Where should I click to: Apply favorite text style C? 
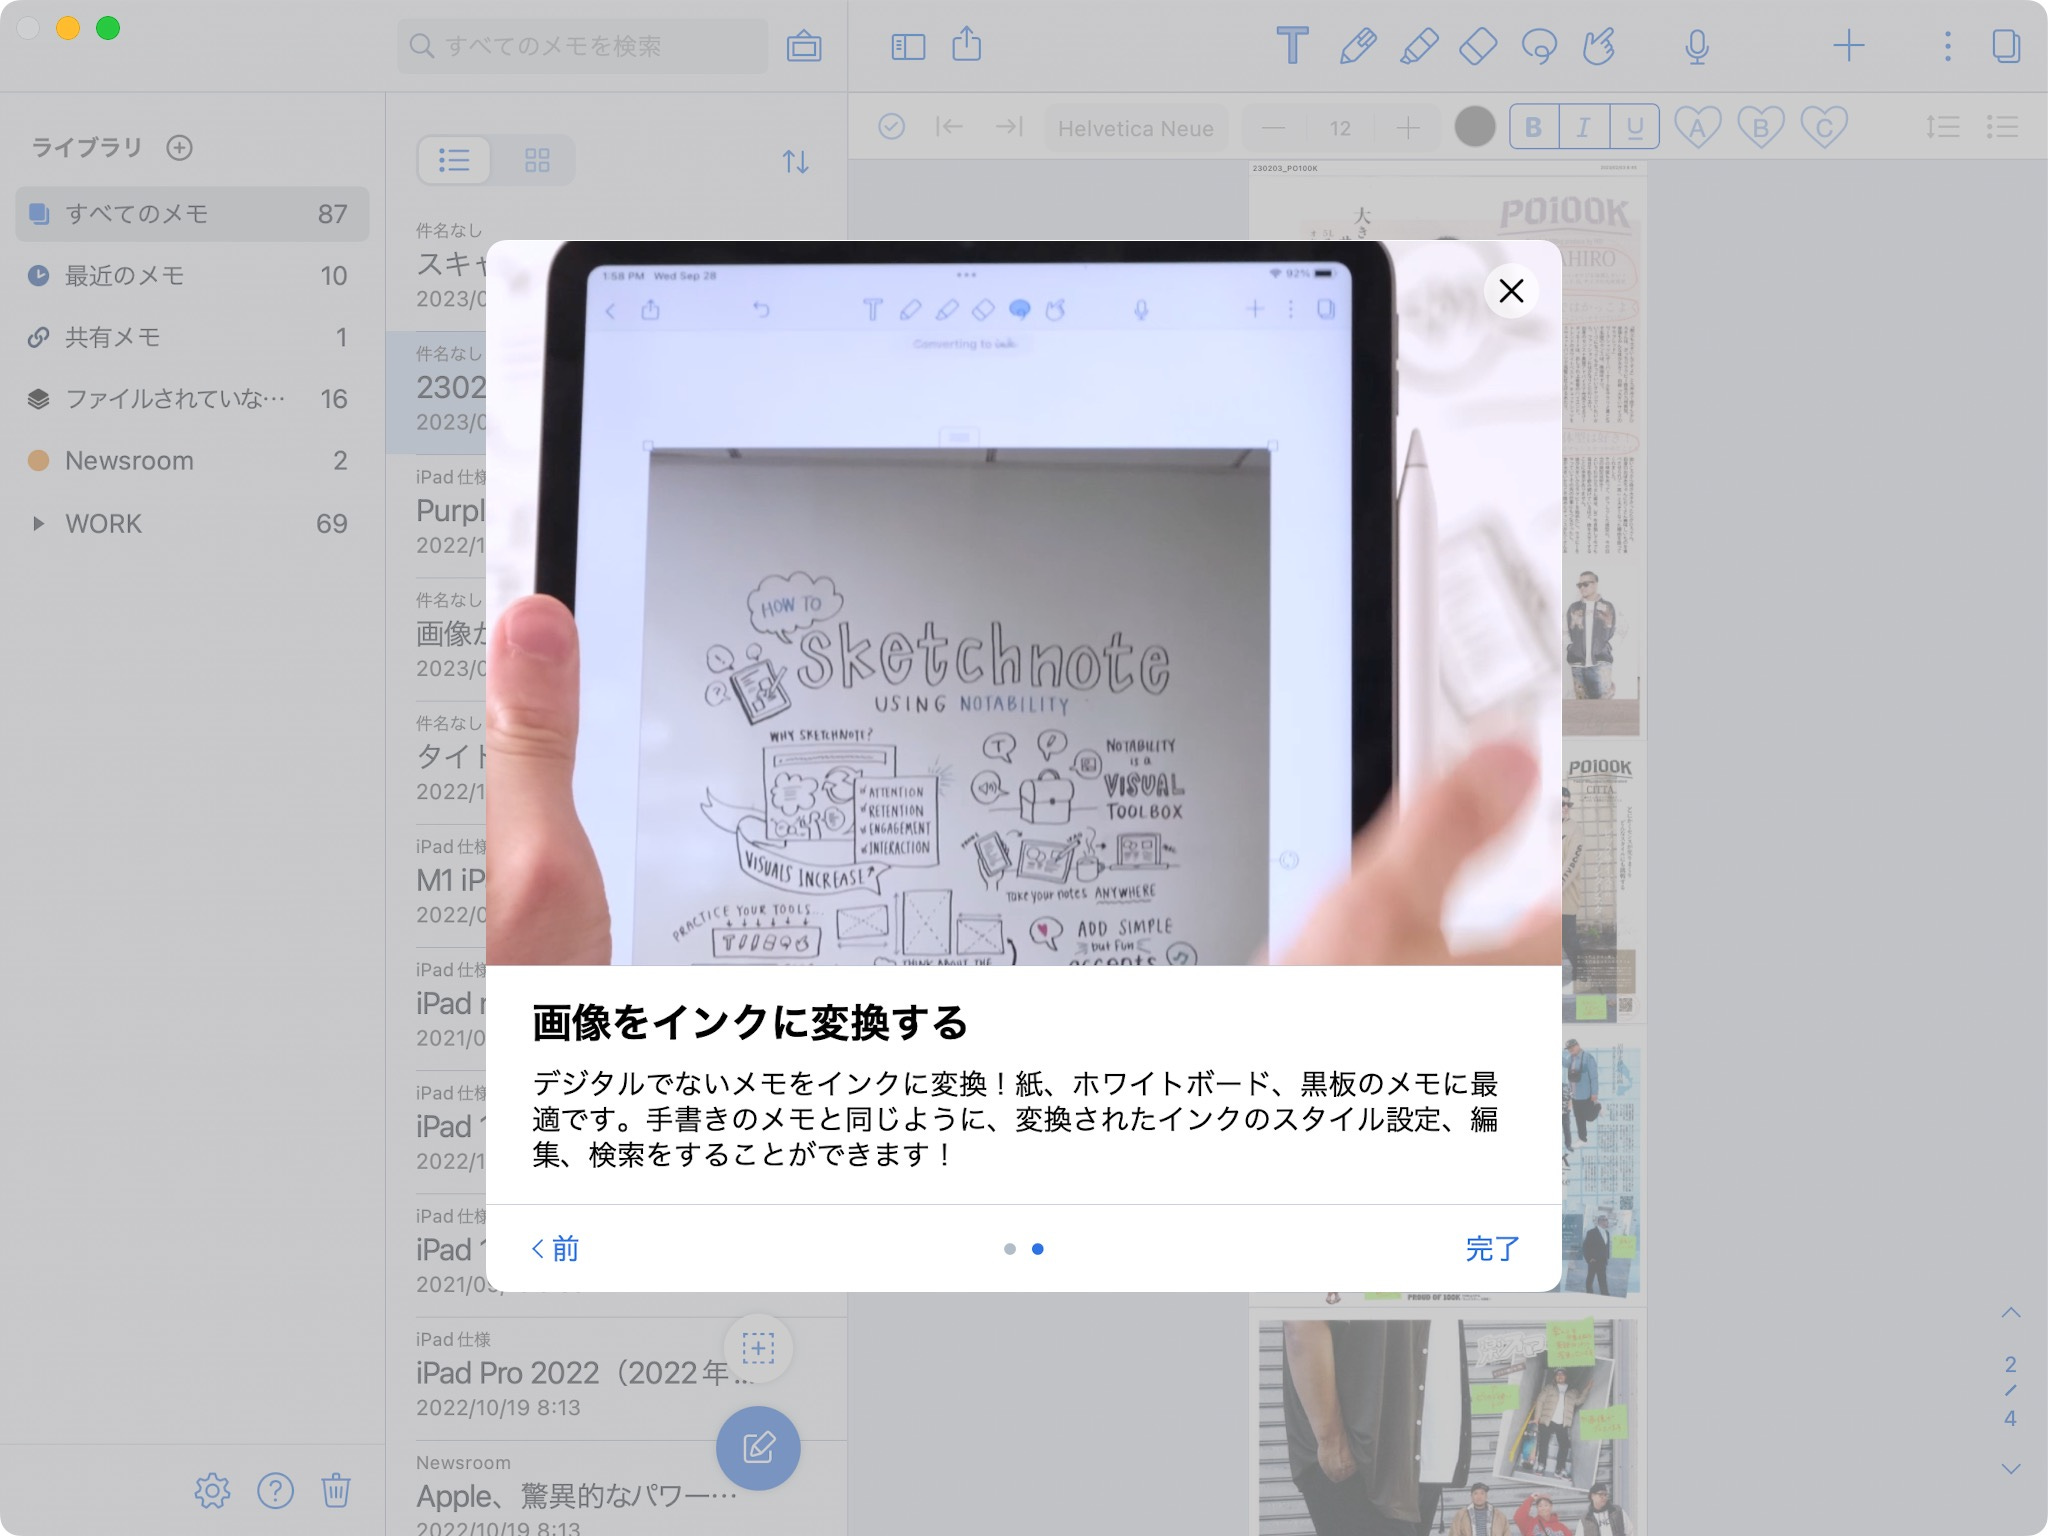coord(1824,127)
